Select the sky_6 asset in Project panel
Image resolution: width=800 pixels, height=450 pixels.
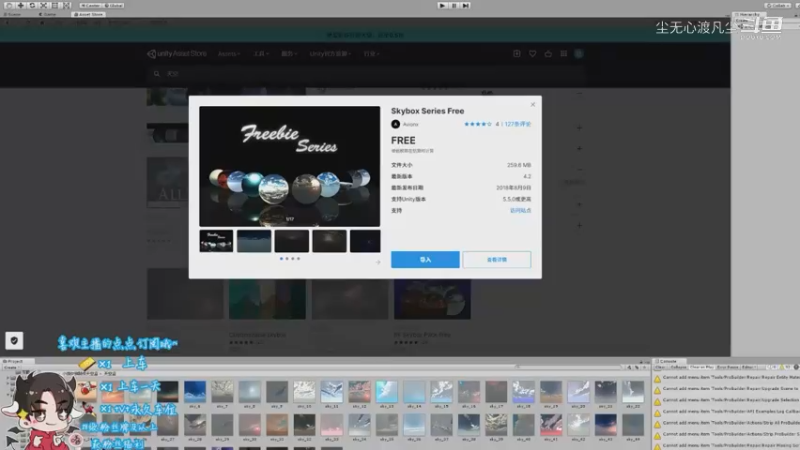tap(195, 394)
